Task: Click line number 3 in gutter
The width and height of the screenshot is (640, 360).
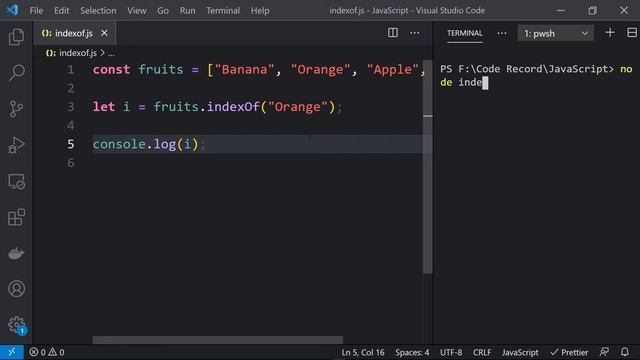Action: click(71, 107)
